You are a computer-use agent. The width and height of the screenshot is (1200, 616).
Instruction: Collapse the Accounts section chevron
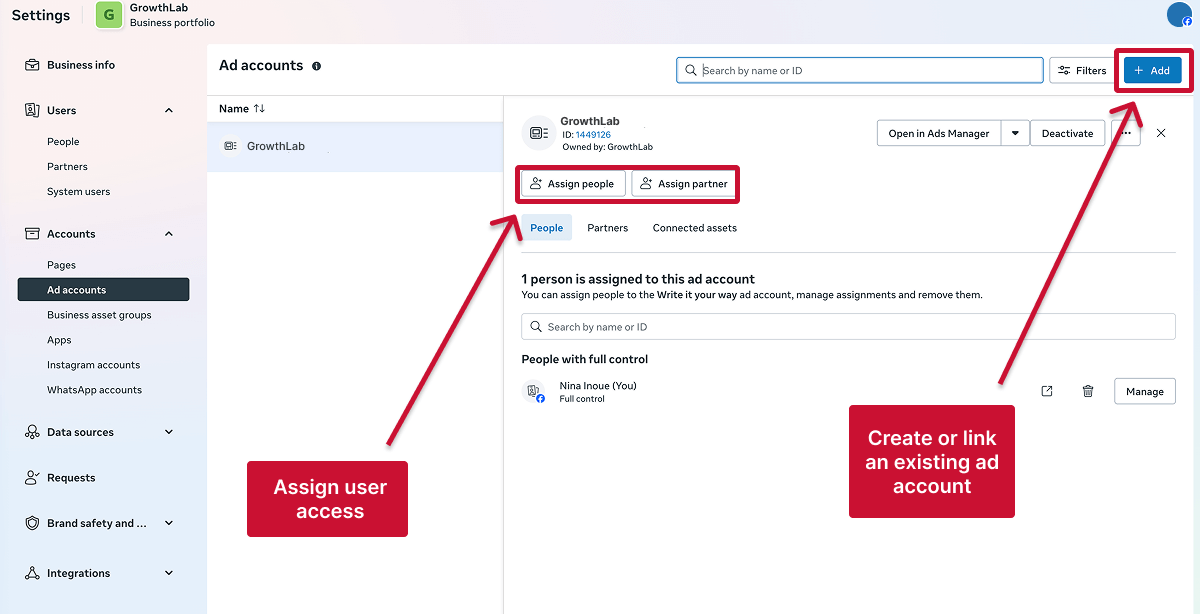(x=169, y=234)
